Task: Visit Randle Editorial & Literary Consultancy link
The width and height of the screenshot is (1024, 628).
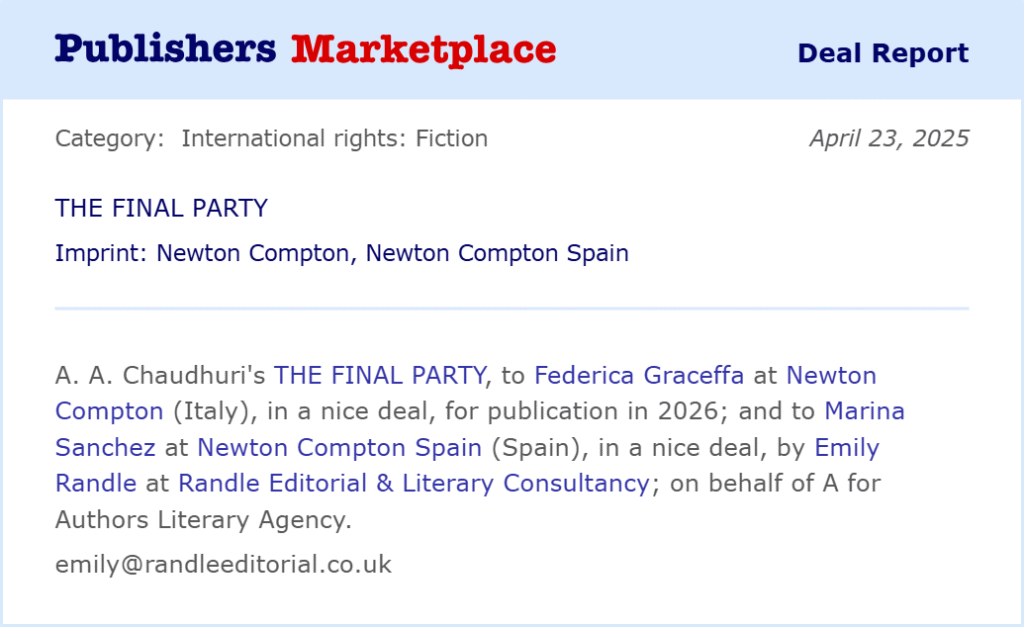Action: click(414, 484)
